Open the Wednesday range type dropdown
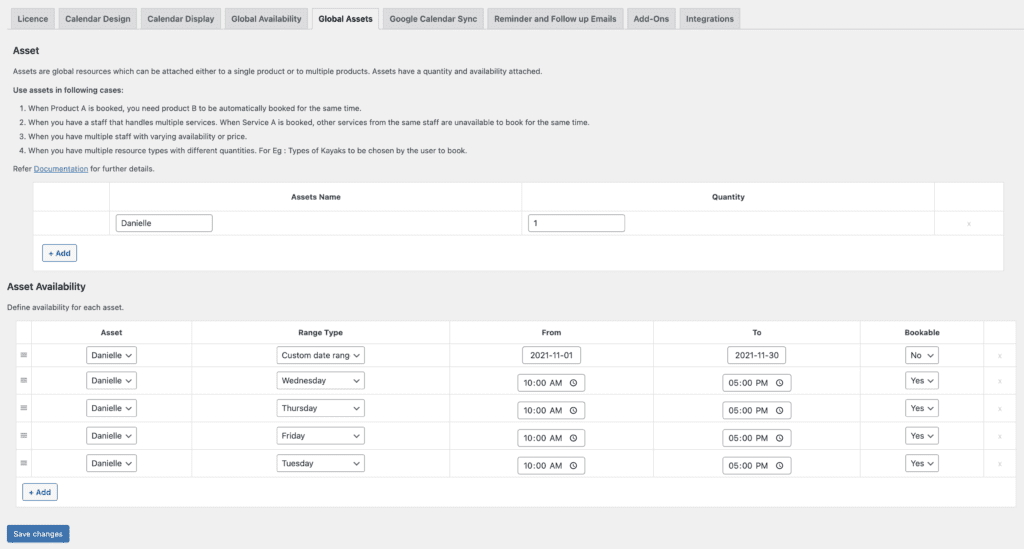Image resolution: width=1024 pixels, height=549 pixels. [x=320, y=381]
